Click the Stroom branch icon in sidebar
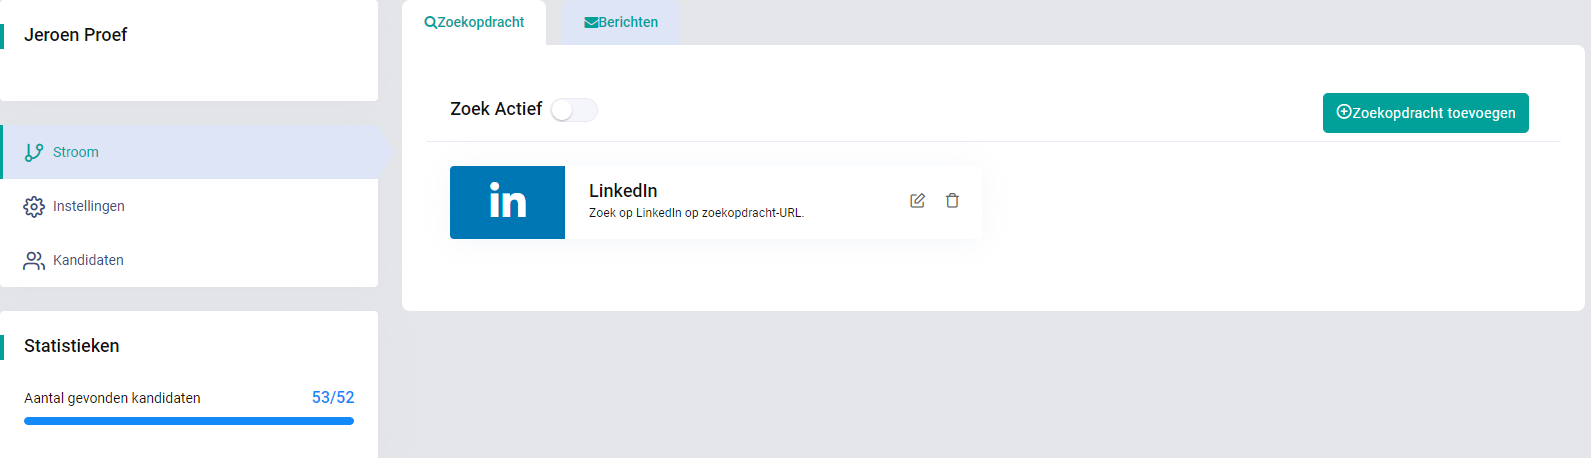The width and height of the screenshot is (1591, 458). pos(34,152)
